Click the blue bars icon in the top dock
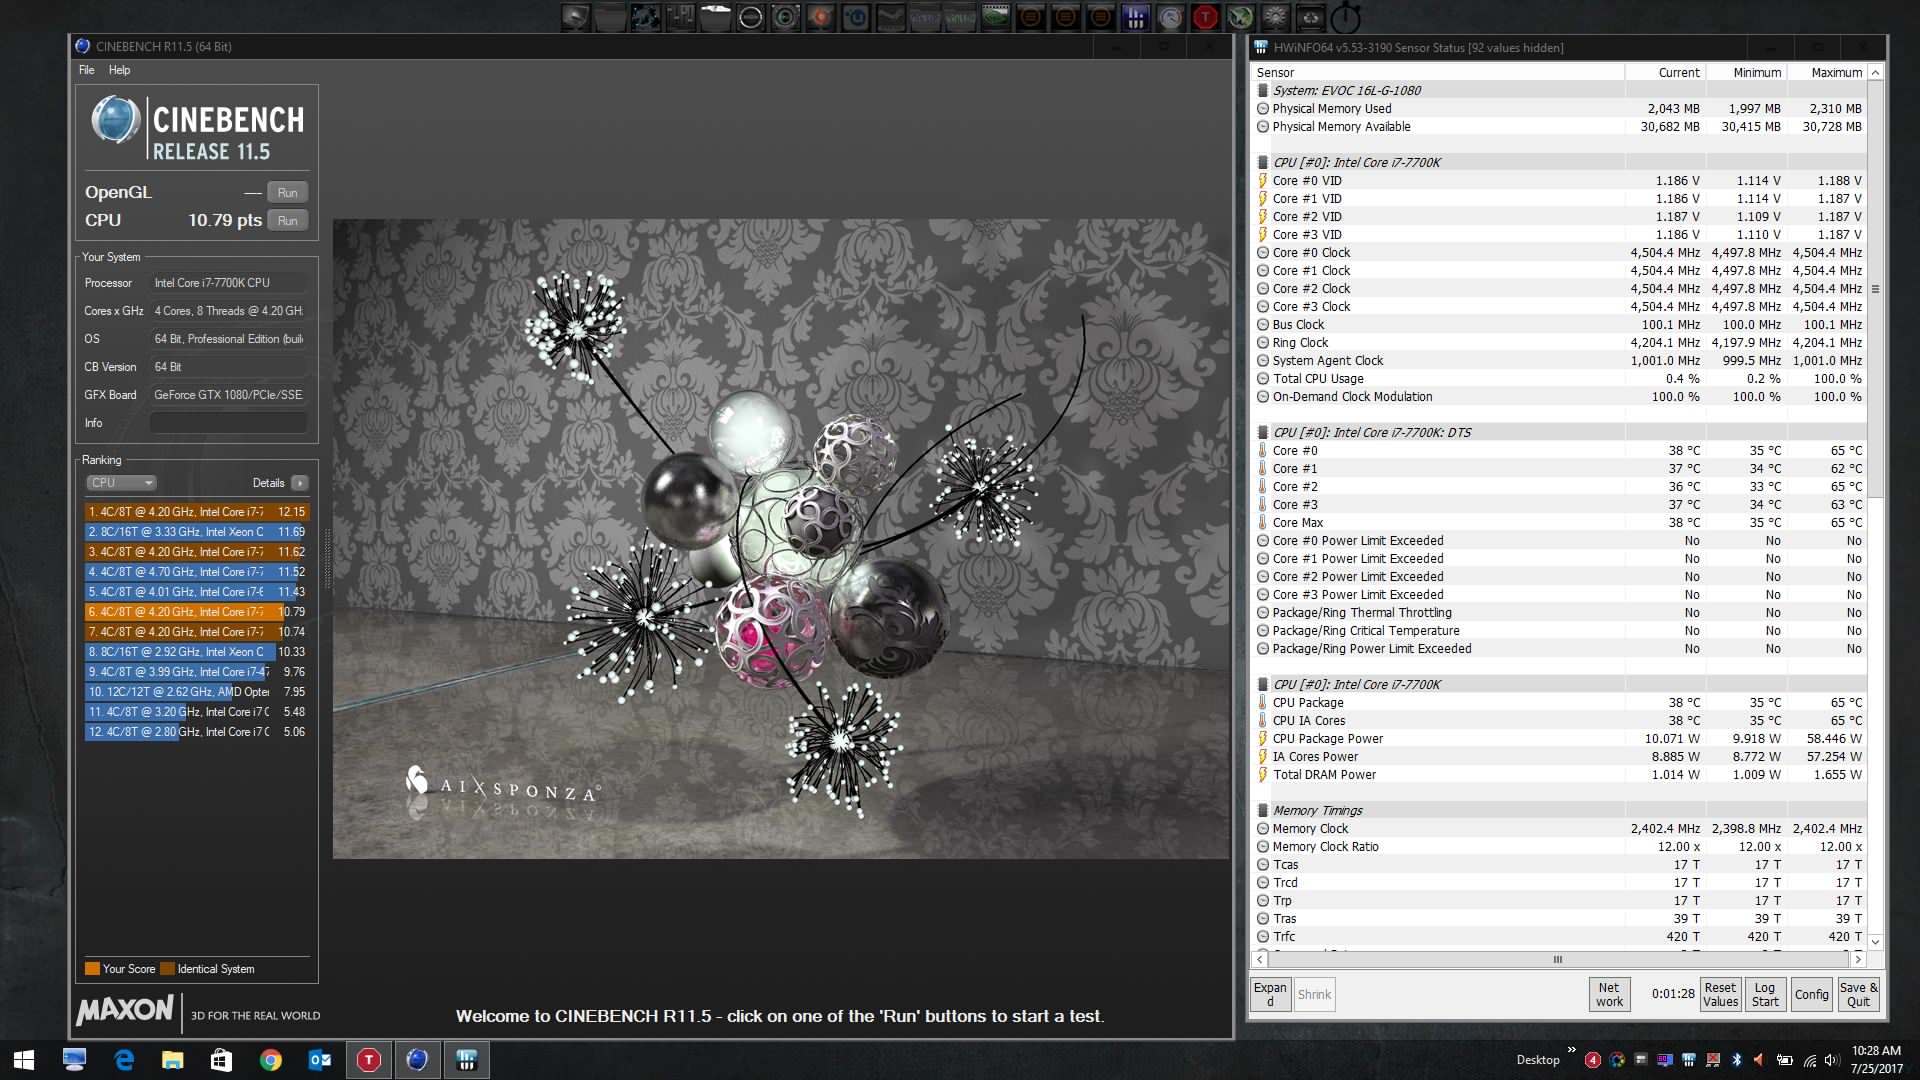Screen dimensions: 1920x1080 [1135, 16]
